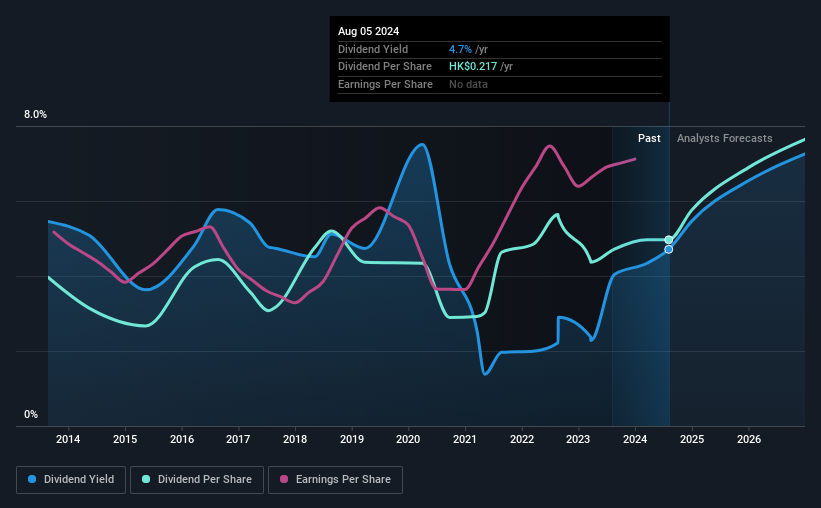Select the blue data point marker on chart
The height and width of the screenshot is (508, 821).
(669, 249)
